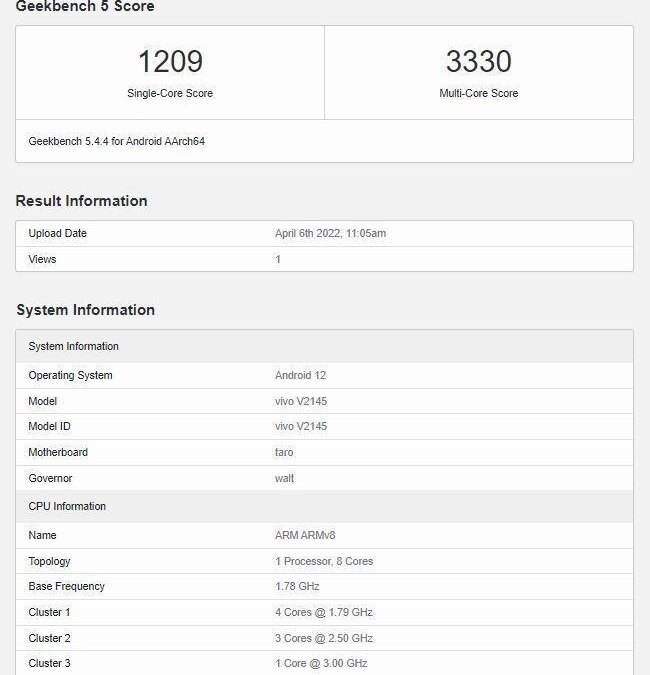This screenshot has height=675, width=650.
Task: Select Cluster 3 value 1 Core @ 3.00 GHz
Action: coord(322,663)
